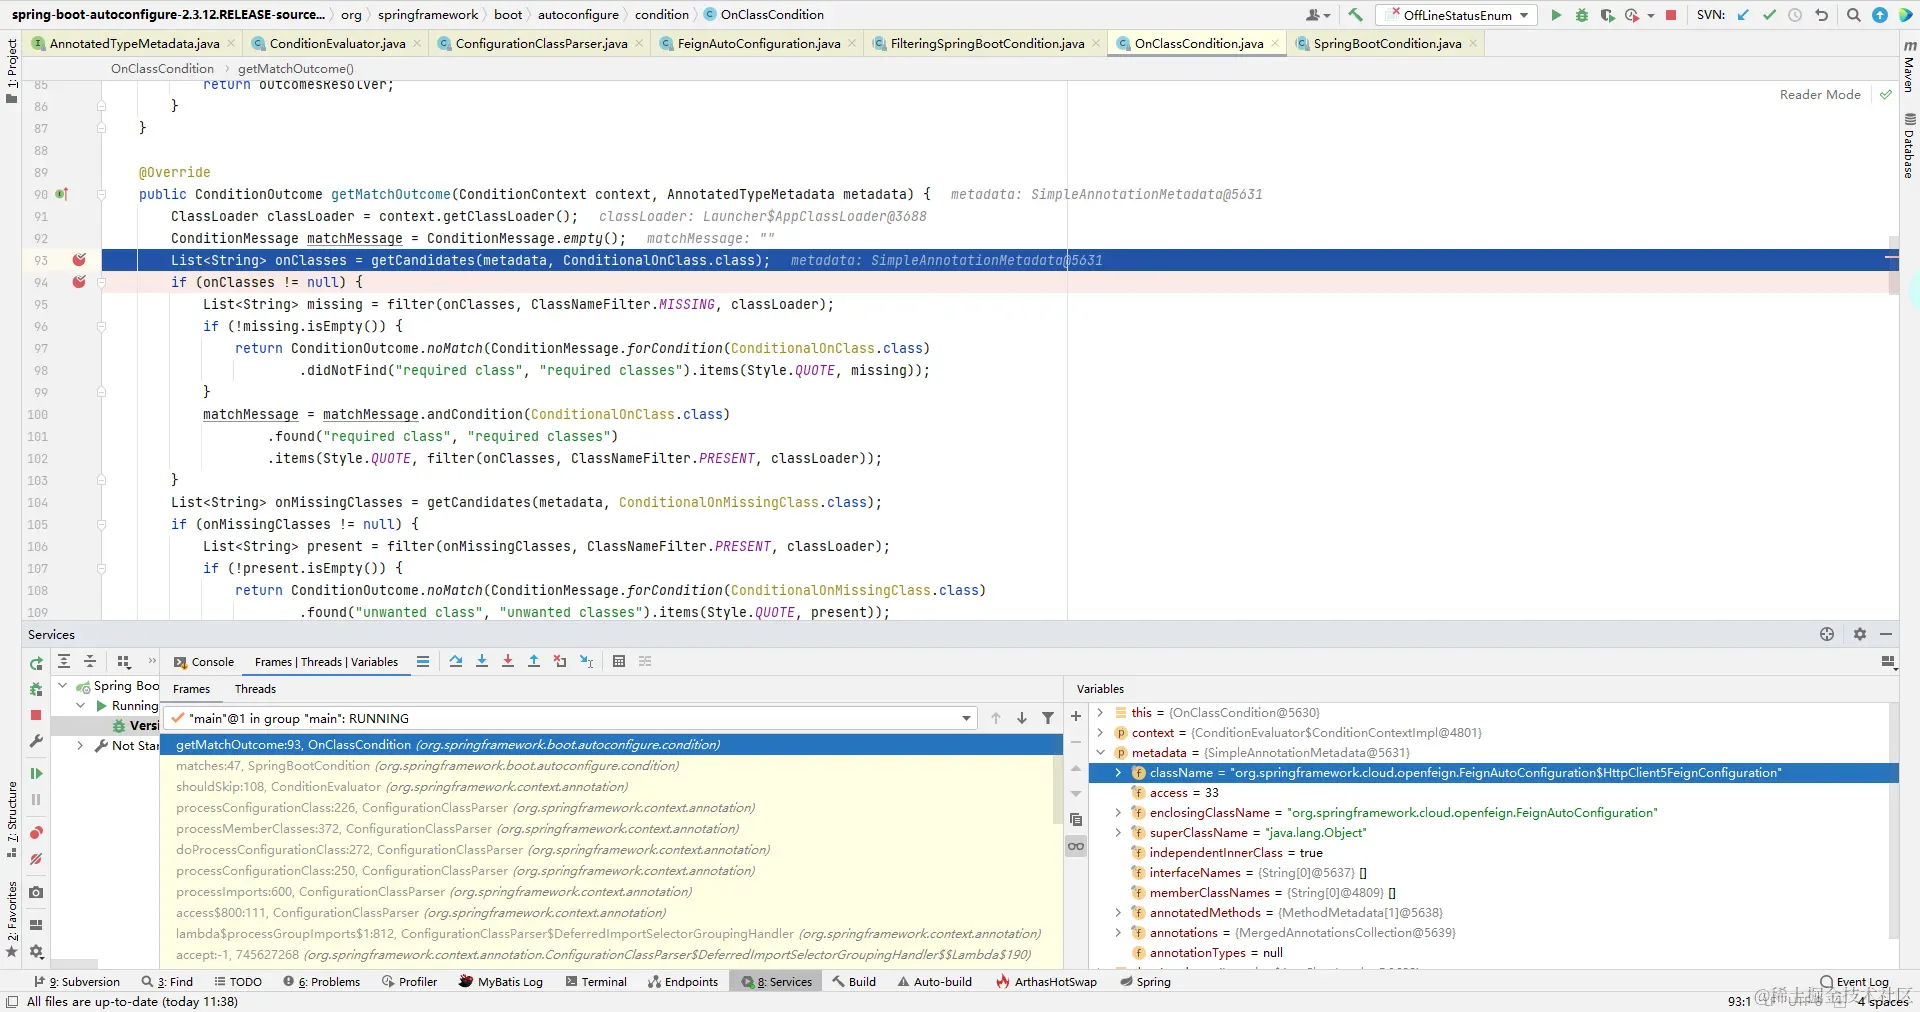This screenshot has width=1920, height=1012.
Task: Click Run to Cursor icon
Action: [586, 661]
